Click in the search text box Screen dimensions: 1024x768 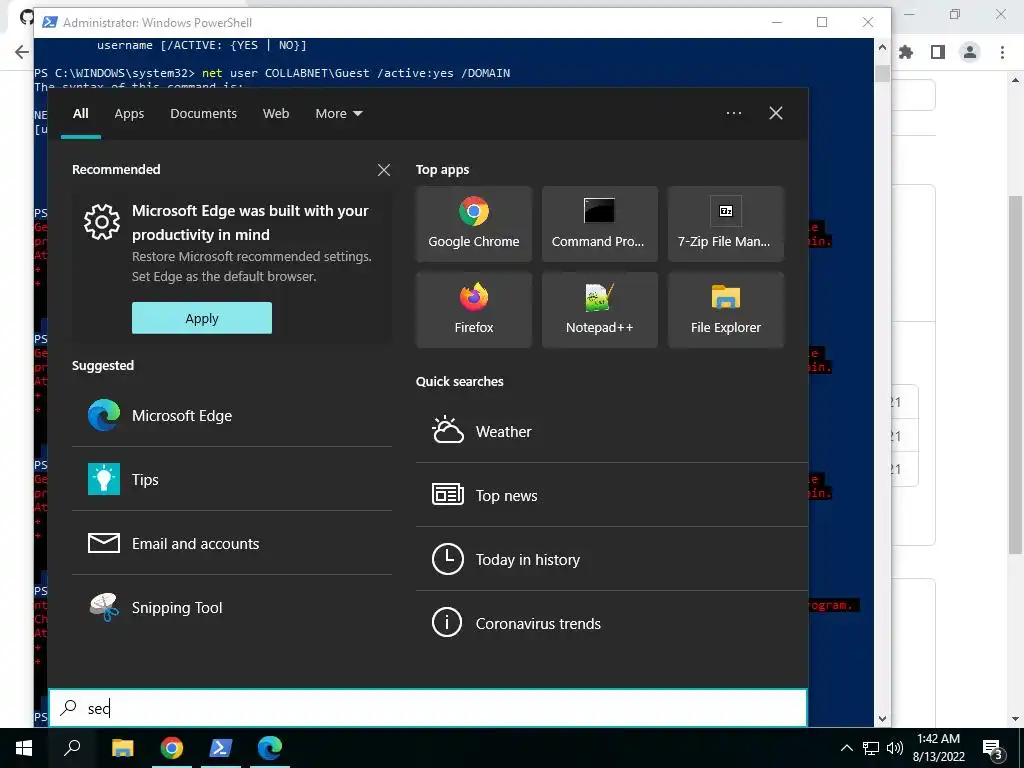[428, 708]
